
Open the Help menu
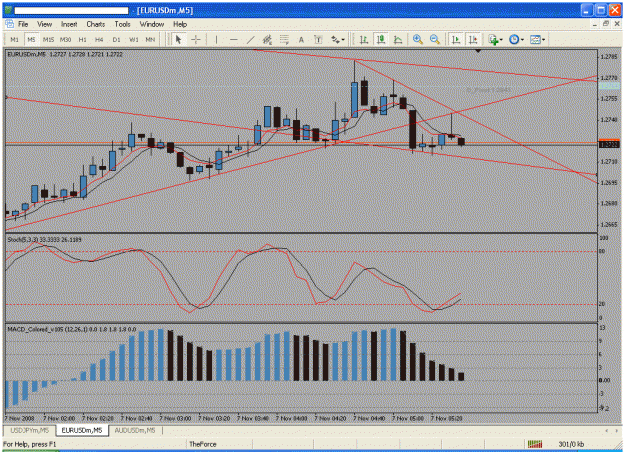pyautogui.click(x=180, y=24)
